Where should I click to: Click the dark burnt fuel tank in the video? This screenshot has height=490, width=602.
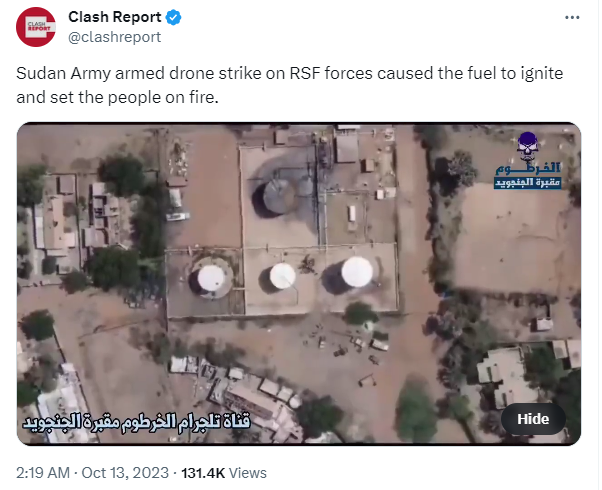pyautogui.click(x=275, y=197)
